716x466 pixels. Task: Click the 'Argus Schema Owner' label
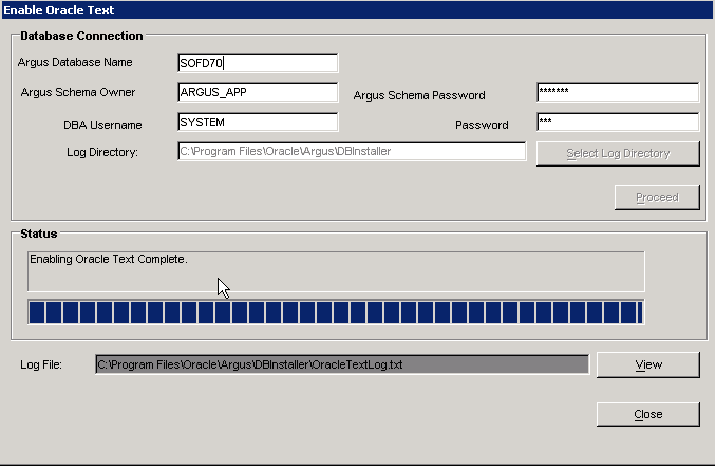point(78,92)
